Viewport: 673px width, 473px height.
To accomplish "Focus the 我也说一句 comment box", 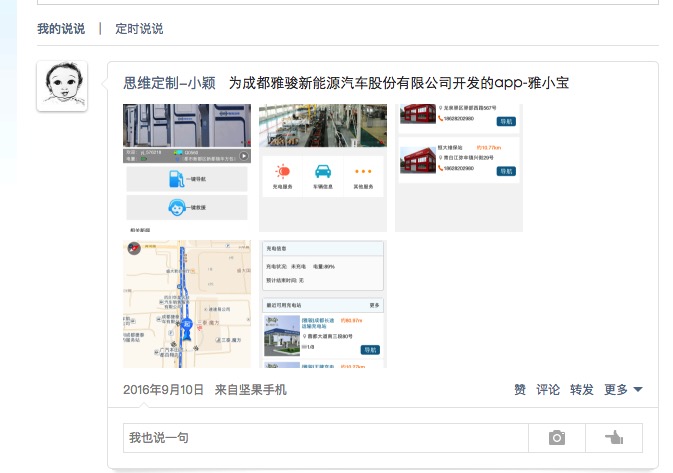I will point(326,438).
